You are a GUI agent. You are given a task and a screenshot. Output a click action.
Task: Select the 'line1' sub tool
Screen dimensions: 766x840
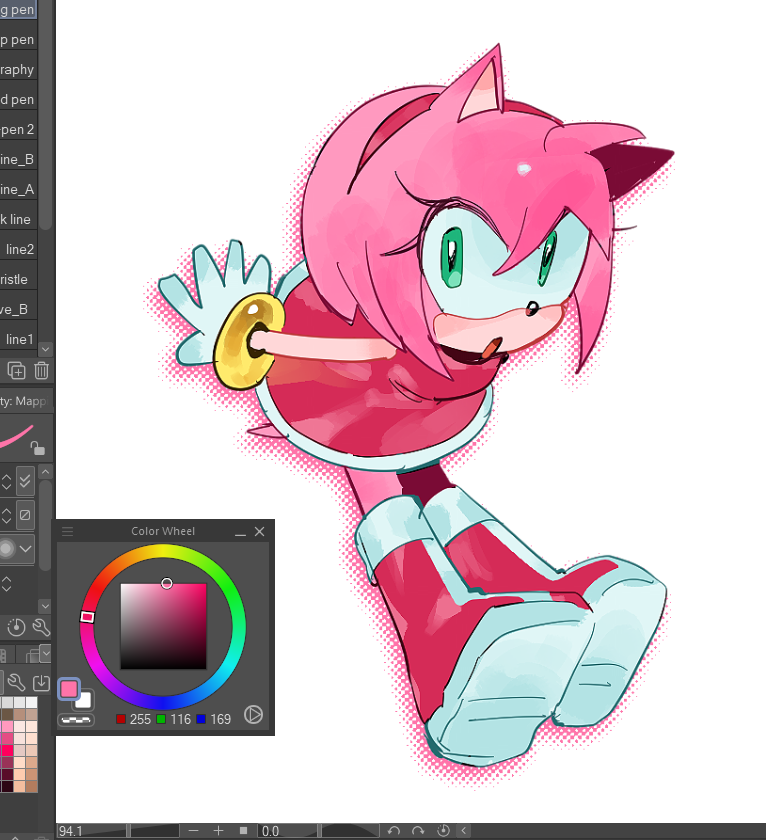[18, 339]
